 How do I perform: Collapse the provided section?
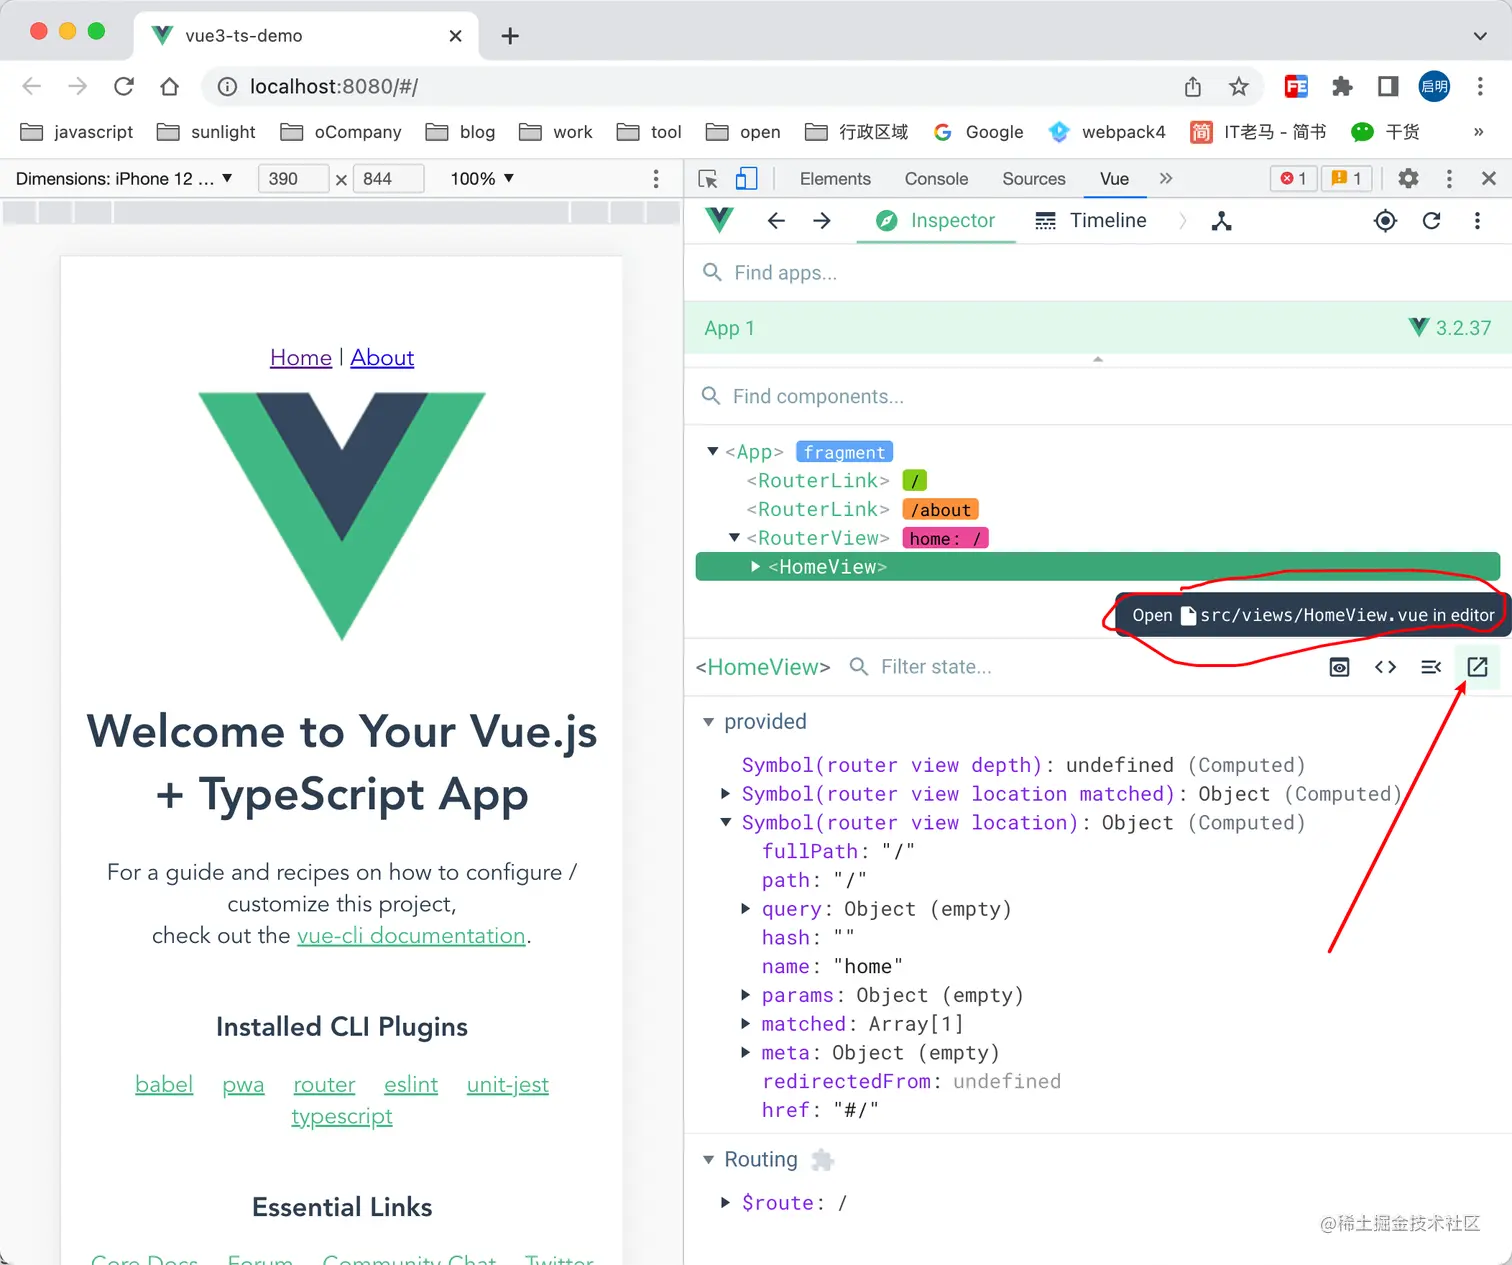click(x=709, y=722)
